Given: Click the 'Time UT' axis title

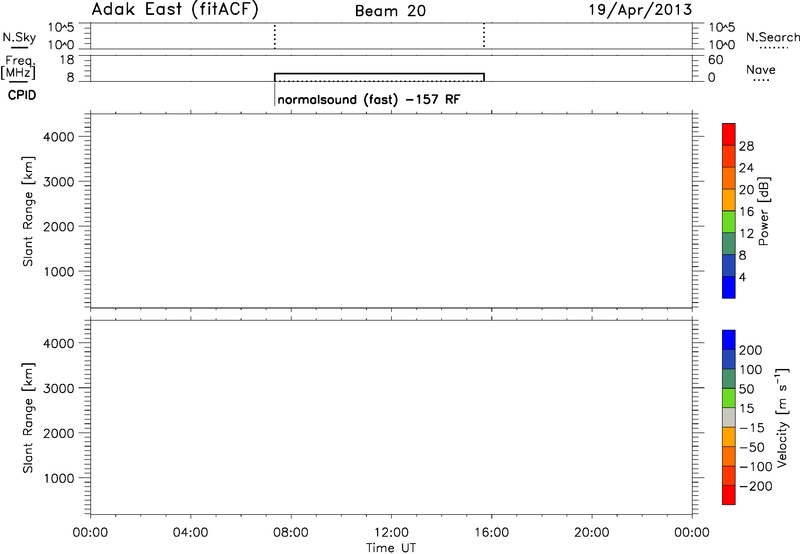Looking at the screenshot, I should (391, 547).
